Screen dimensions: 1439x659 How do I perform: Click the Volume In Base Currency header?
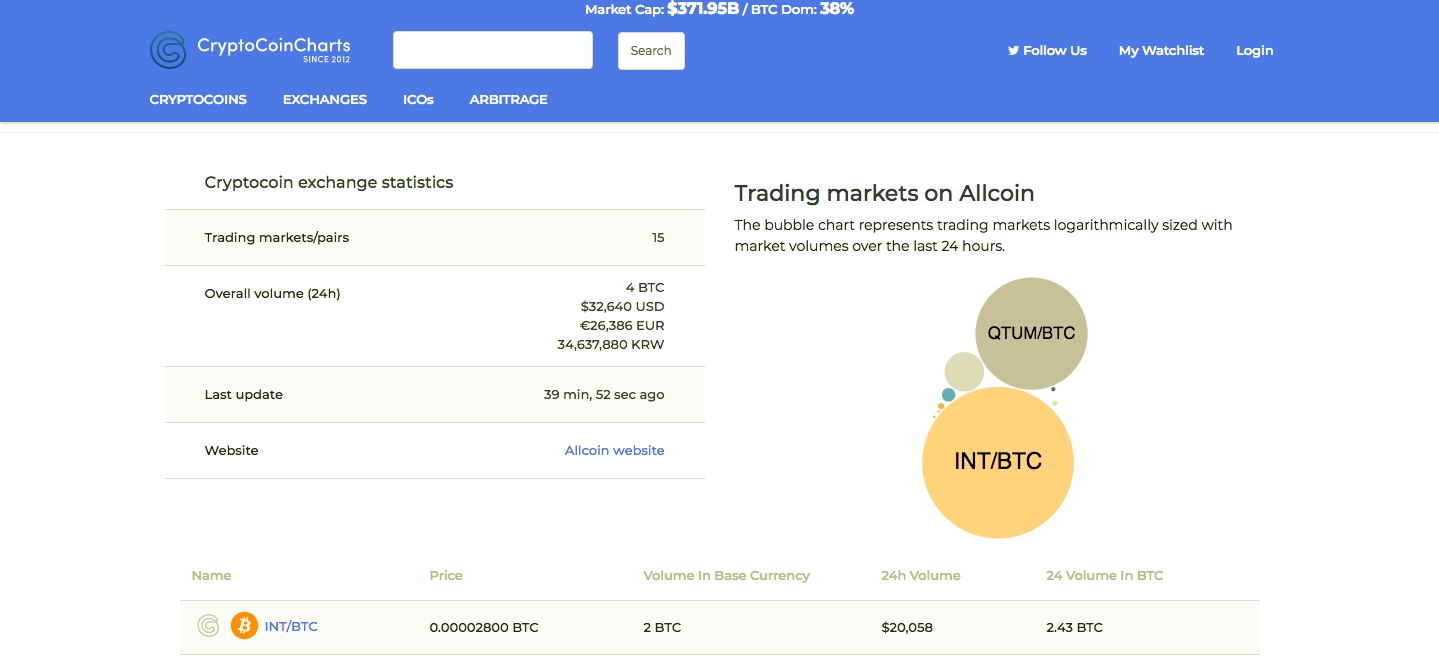coord(726,575)
